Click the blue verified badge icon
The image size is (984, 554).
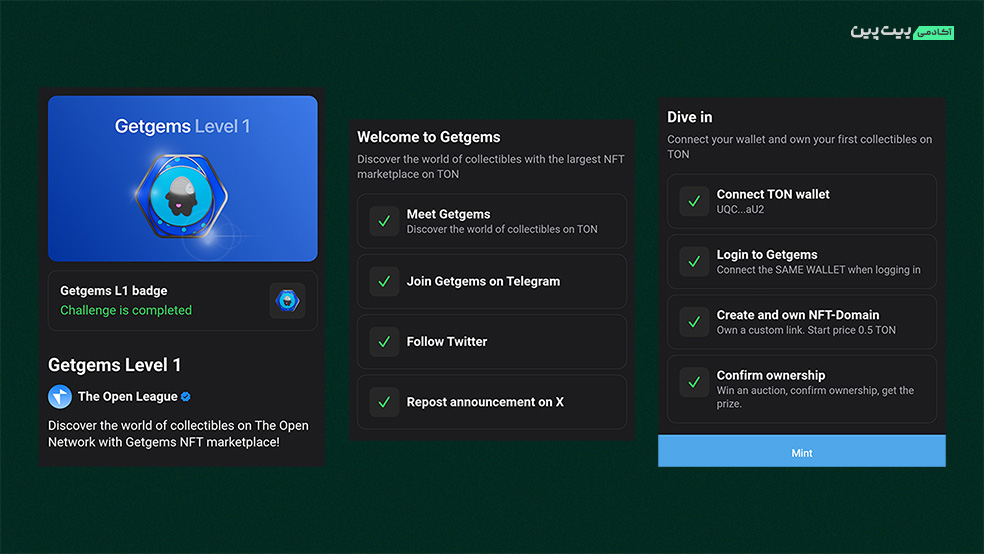[186, 397]
